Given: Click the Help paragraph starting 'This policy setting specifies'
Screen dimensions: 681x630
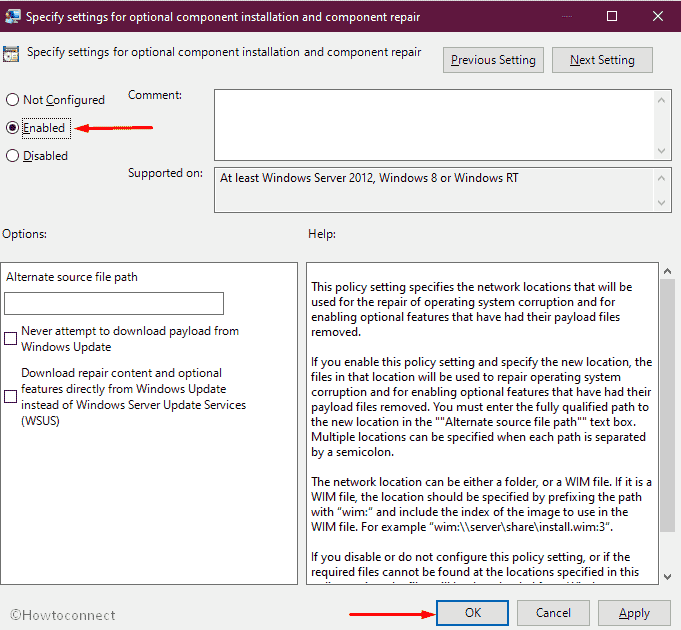Looking at the screenshot, I should (x=472, y=310).
